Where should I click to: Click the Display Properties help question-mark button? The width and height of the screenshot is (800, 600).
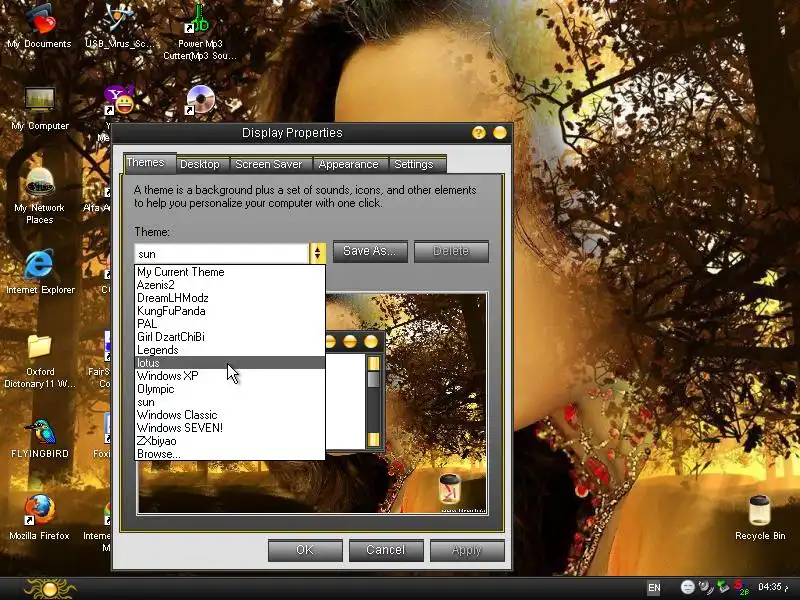click(x=479, y=133)
